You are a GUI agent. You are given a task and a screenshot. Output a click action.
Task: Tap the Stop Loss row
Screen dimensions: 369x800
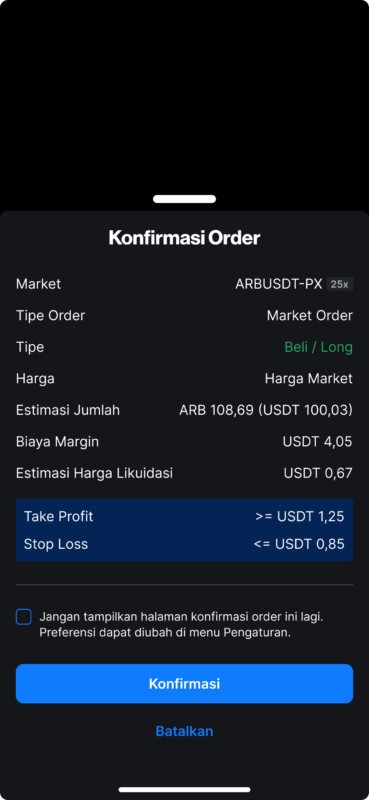184,544
